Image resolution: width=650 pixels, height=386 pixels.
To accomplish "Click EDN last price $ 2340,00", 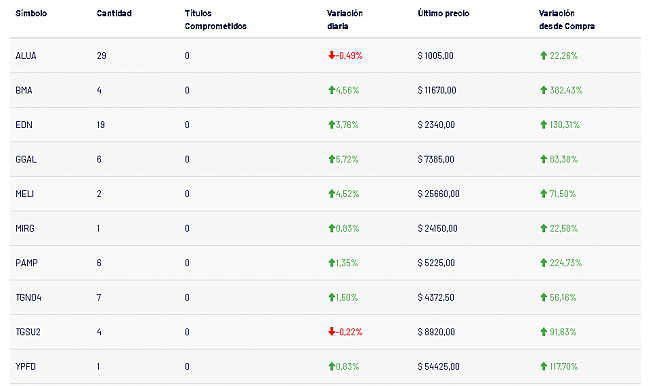I will click(436, 124).
